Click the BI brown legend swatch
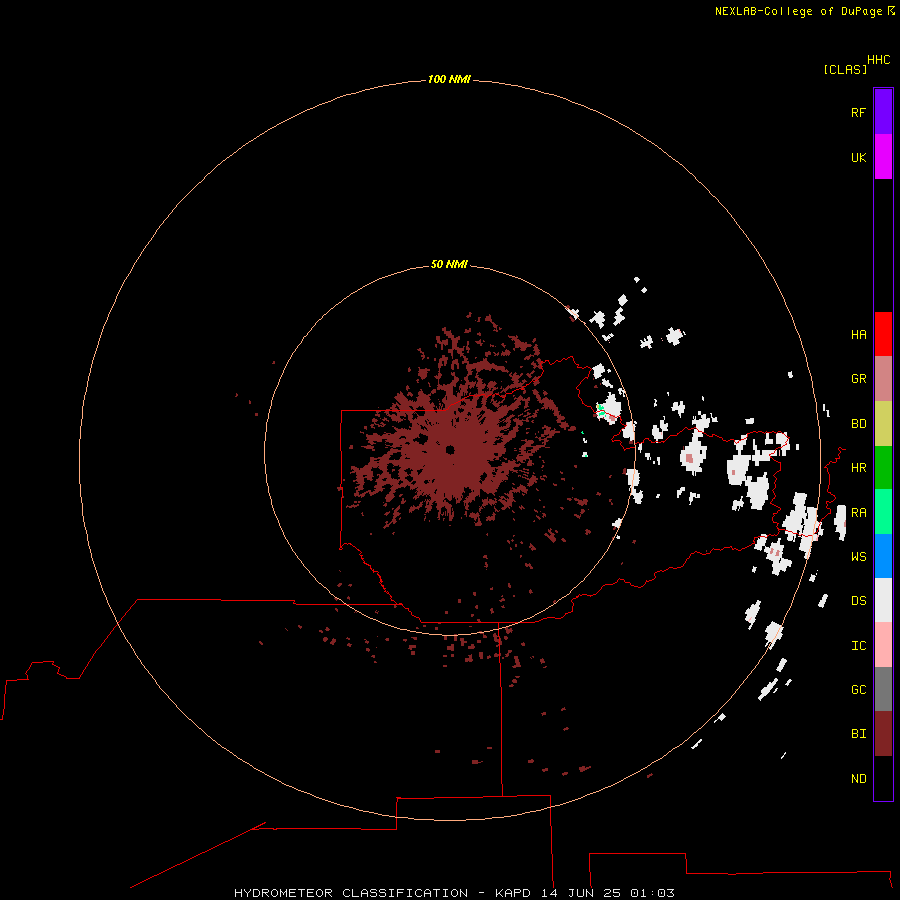Screen dimensions: 900x900 click(883, 734)
